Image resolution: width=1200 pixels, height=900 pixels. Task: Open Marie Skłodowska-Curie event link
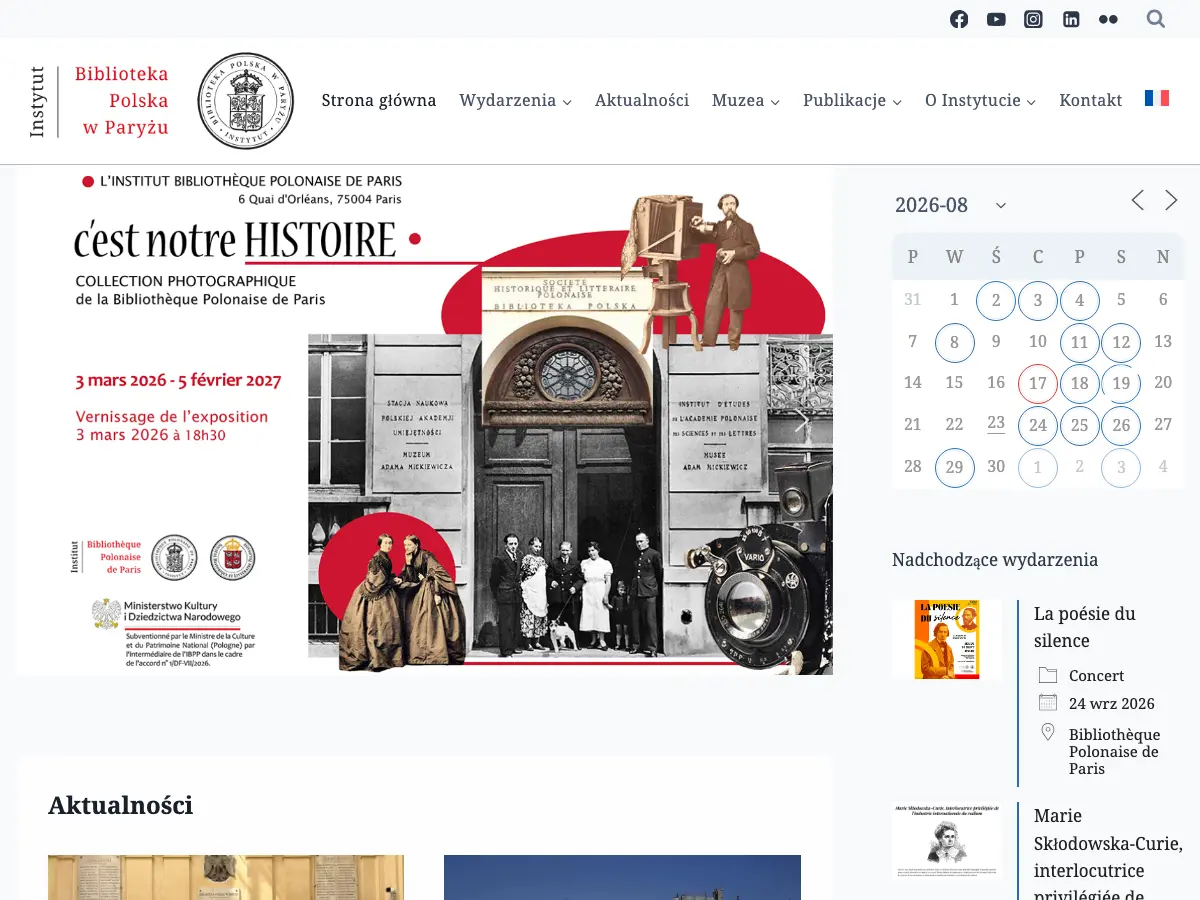click(1108, 855)
